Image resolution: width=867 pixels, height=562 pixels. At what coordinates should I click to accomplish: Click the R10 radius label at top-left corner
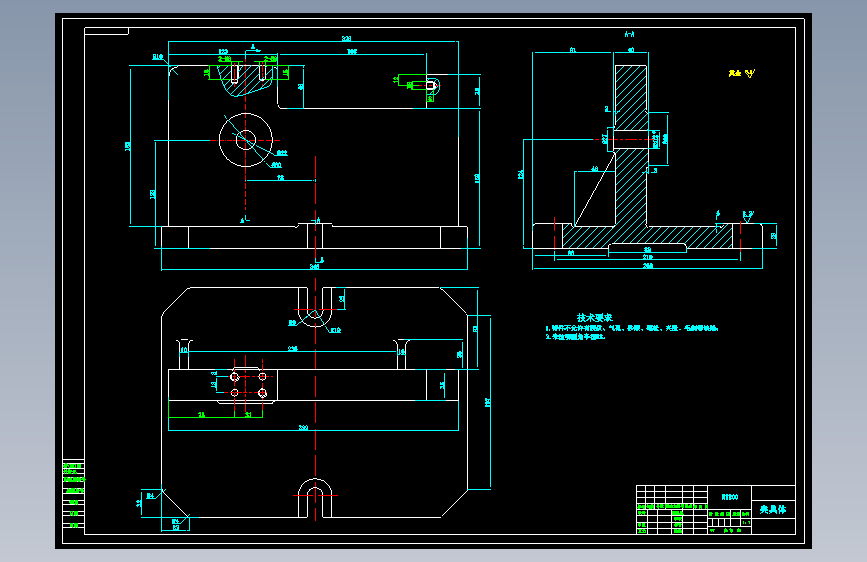(158, 56)
